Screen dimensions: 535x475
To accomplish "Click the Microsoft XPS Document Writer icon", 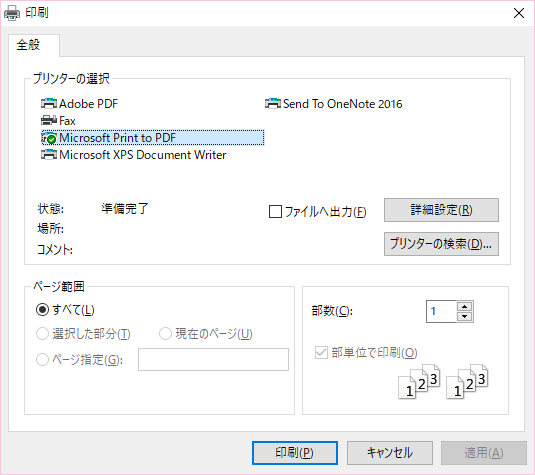I will [x=49, y=155].
